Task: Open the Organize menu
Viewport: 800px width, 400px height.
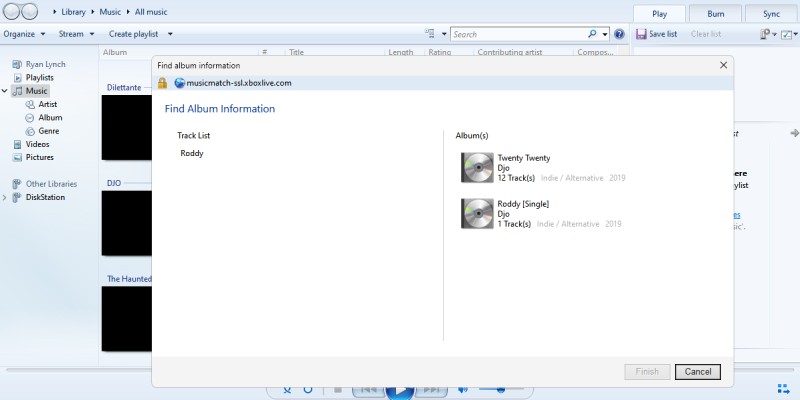Action: 24,34
